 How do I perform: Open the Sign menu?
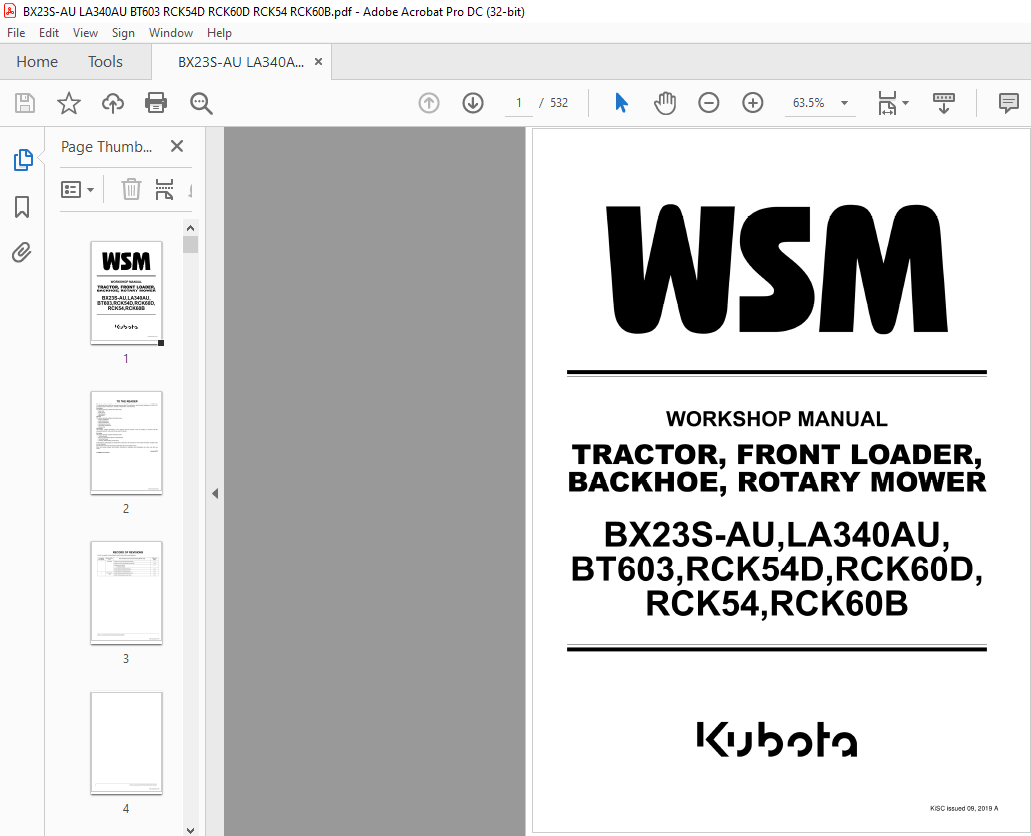[123, 33]
